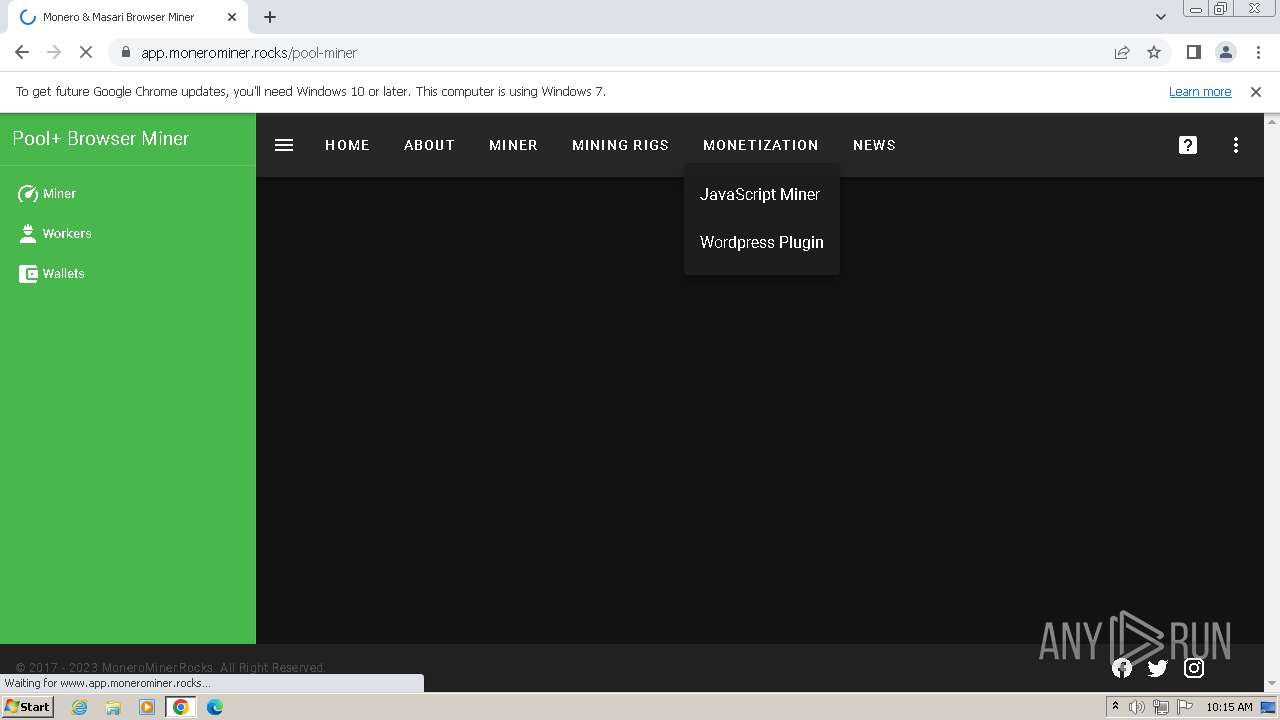Select the Workers sidebar item
The height and width of the screenshot is (720, 1280).
128,234
